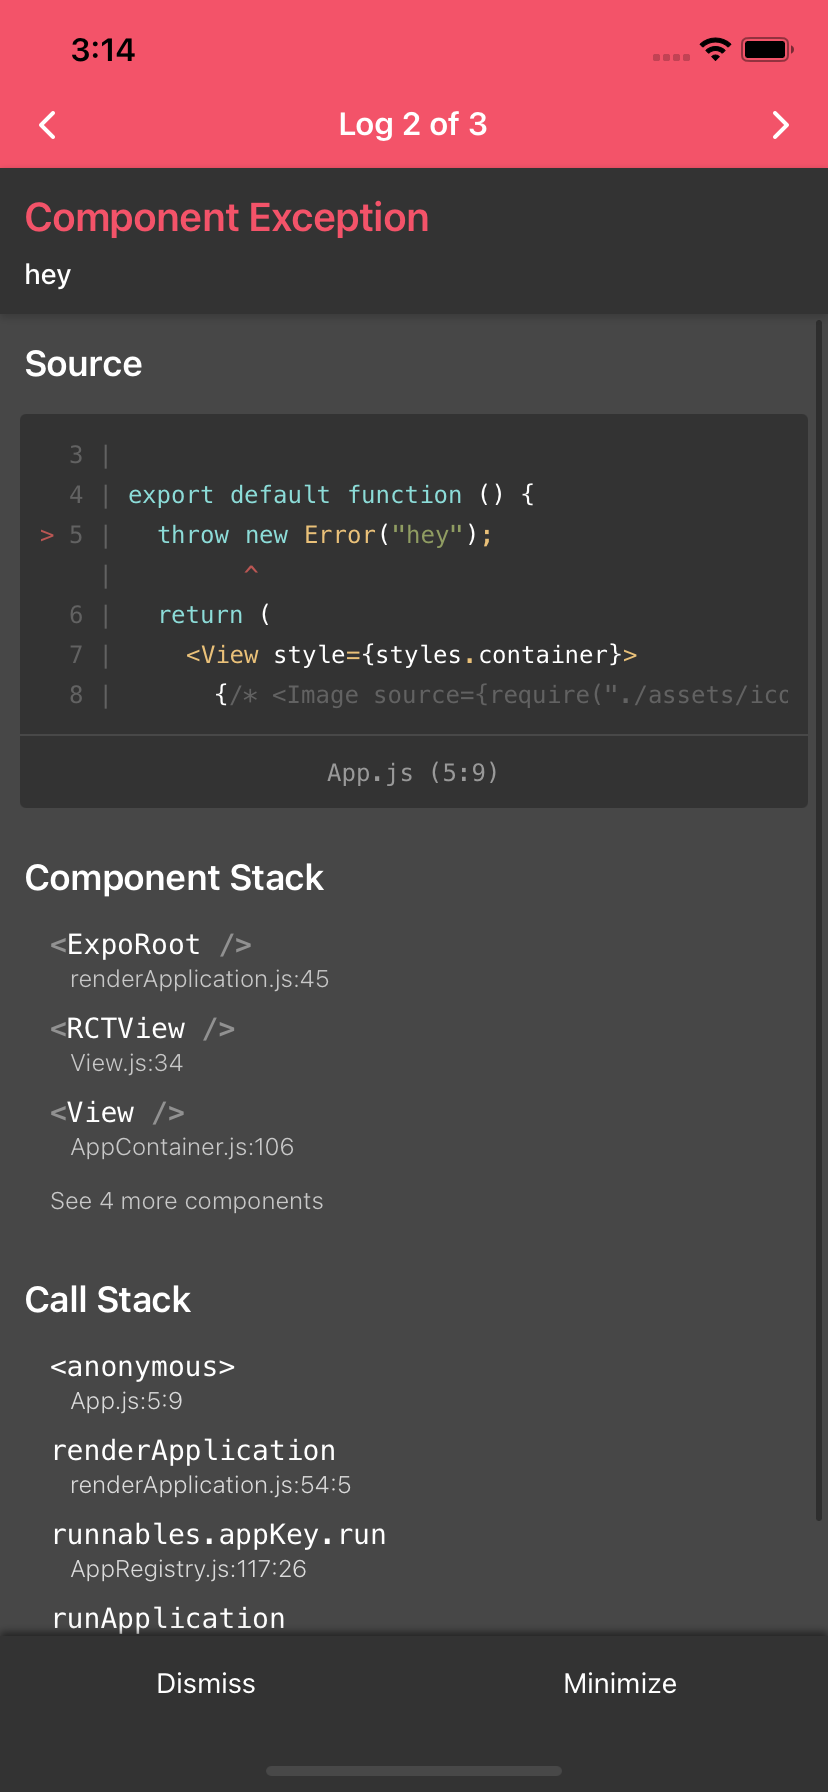The image size is (828, 1792).
Task: Dismiss the error log
Action: [x=206, y=1683]
